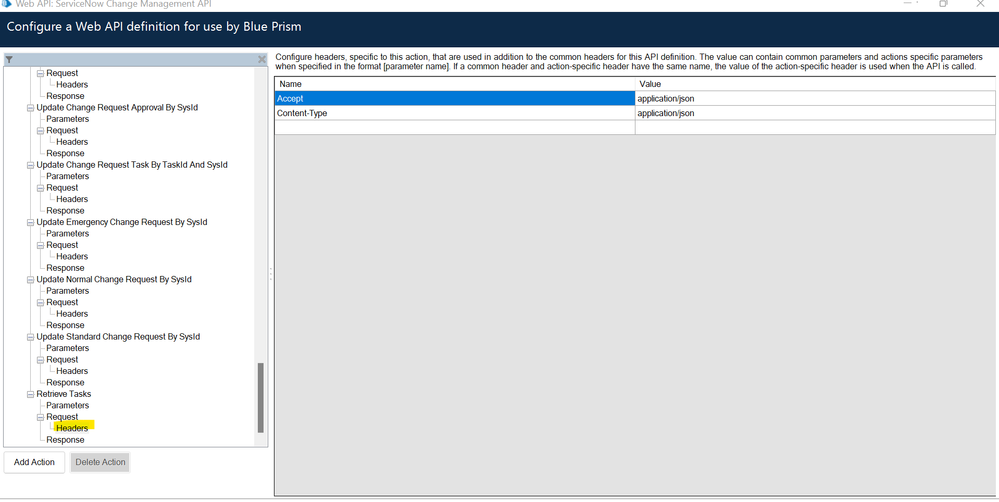This screenshot has height=502, width=999.
Task: Collapse Update Normal Change Request By SysId node
Action: pyautogui.click(x=30, y=280)
